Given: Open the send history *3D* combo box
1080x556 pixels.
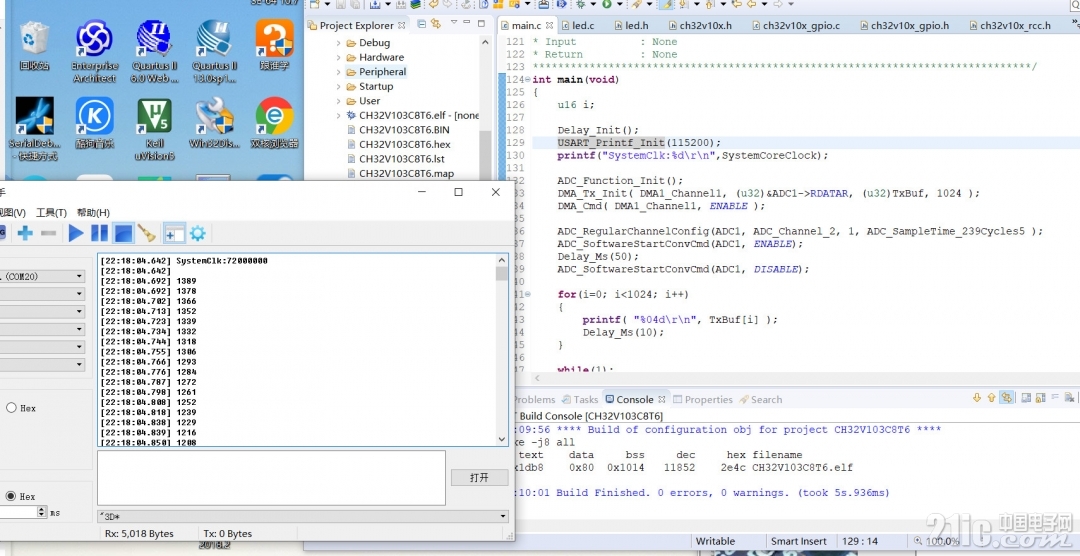Looking at the screenshot, I should [302, 516].
